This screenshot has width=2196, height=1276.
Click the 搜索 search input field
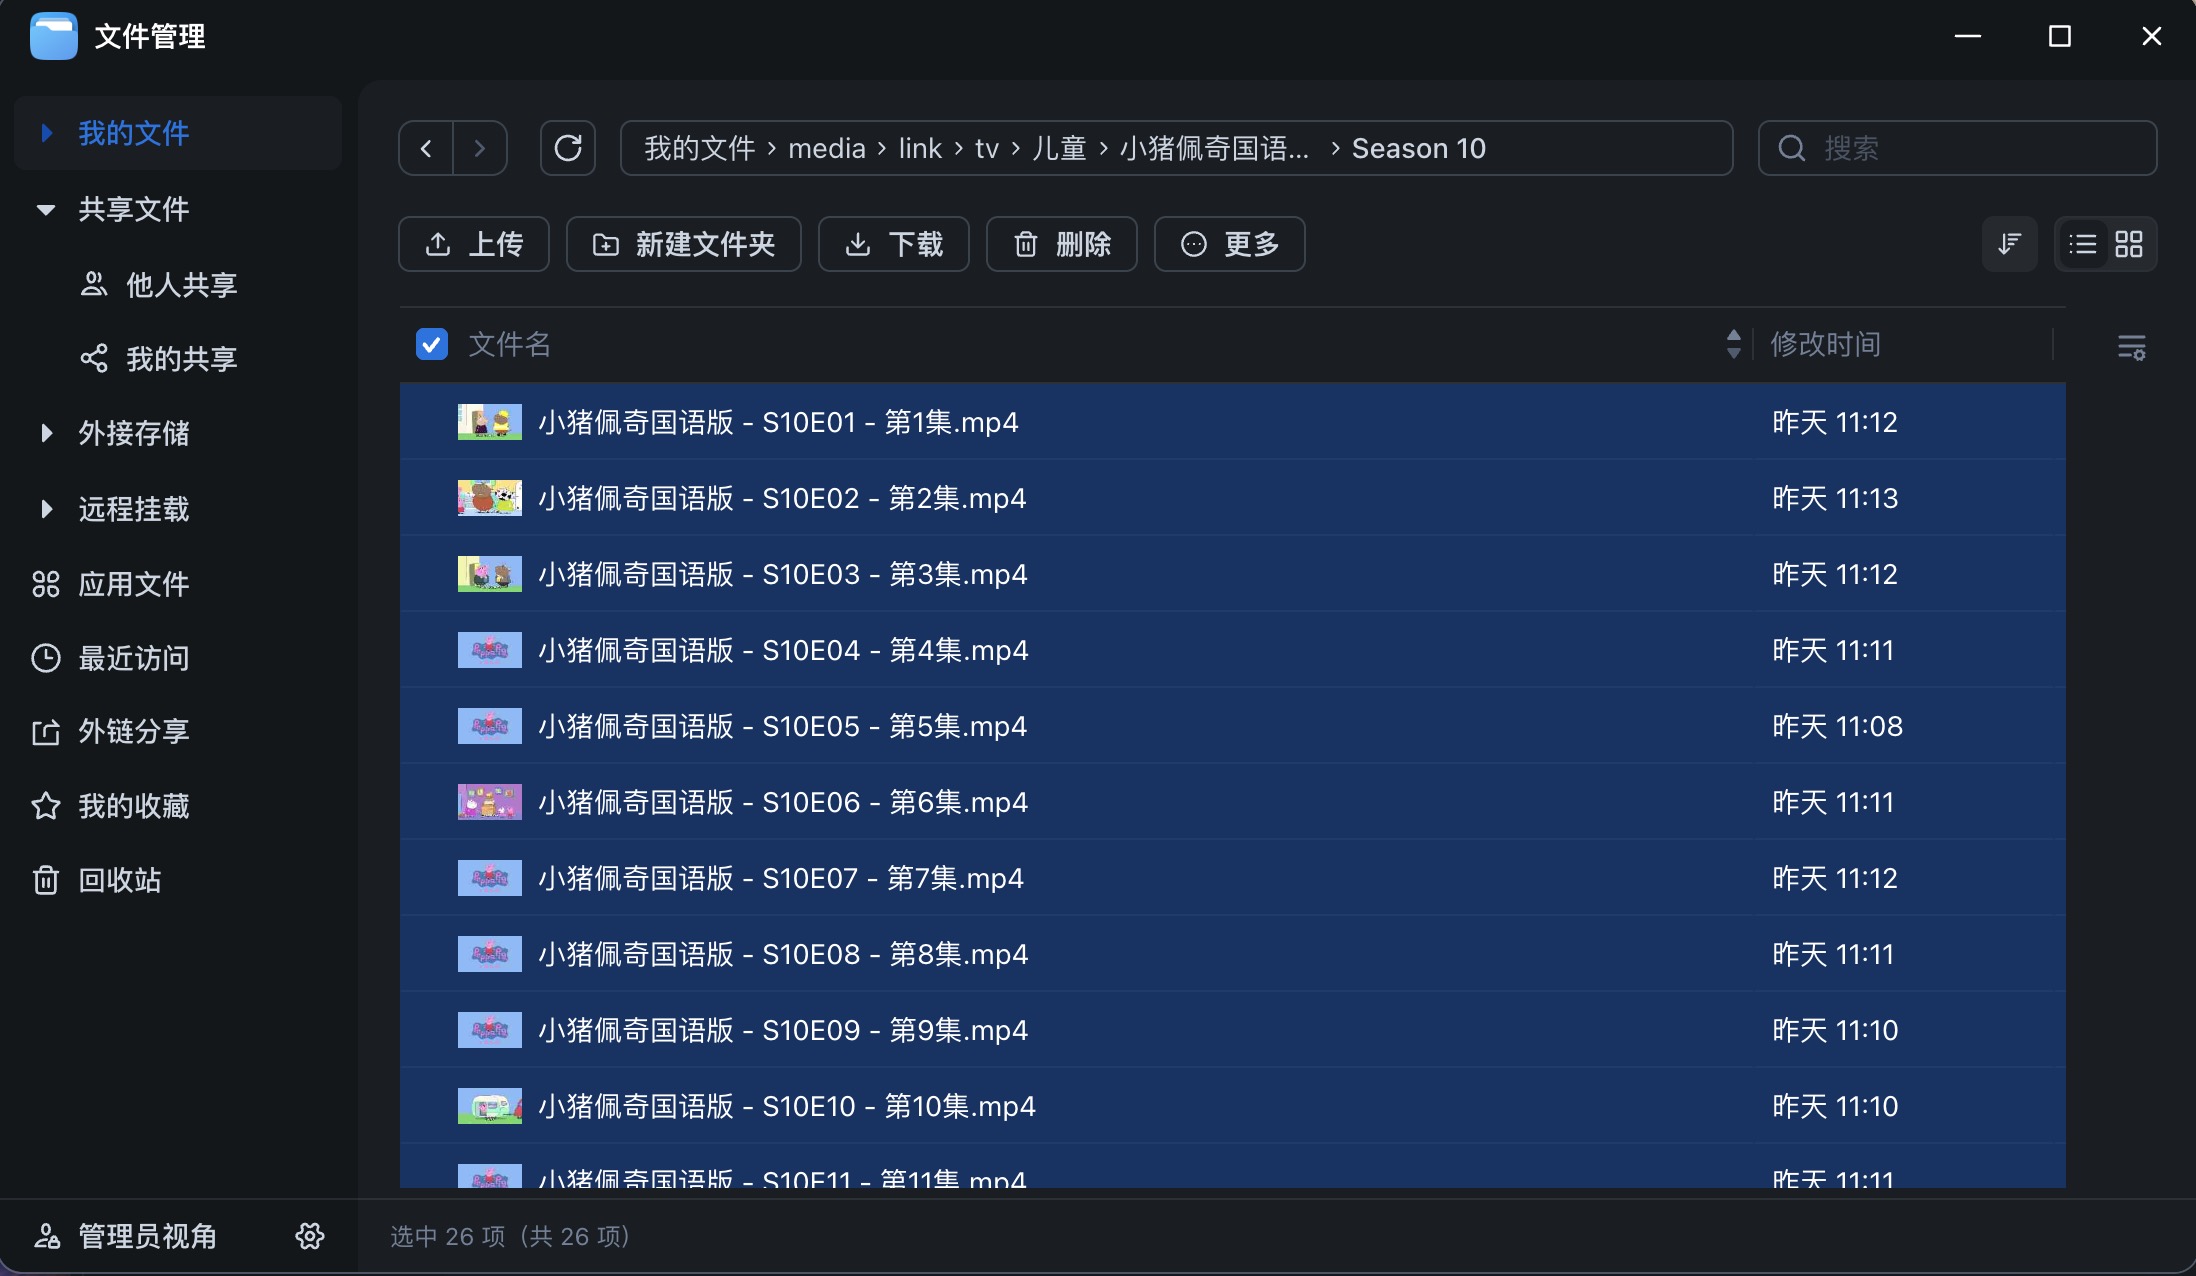tap(1970, 148)
